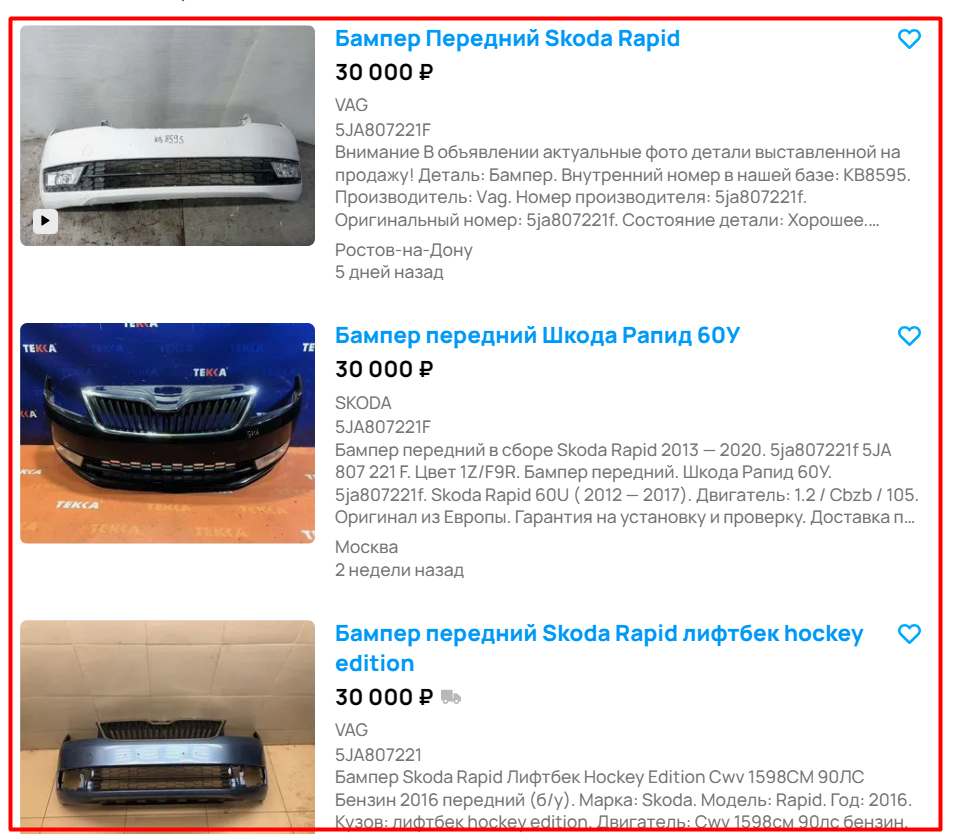This screenshot has width=960, height=834.
Task: Click the hockey edition listing description text
Action: 623,800
